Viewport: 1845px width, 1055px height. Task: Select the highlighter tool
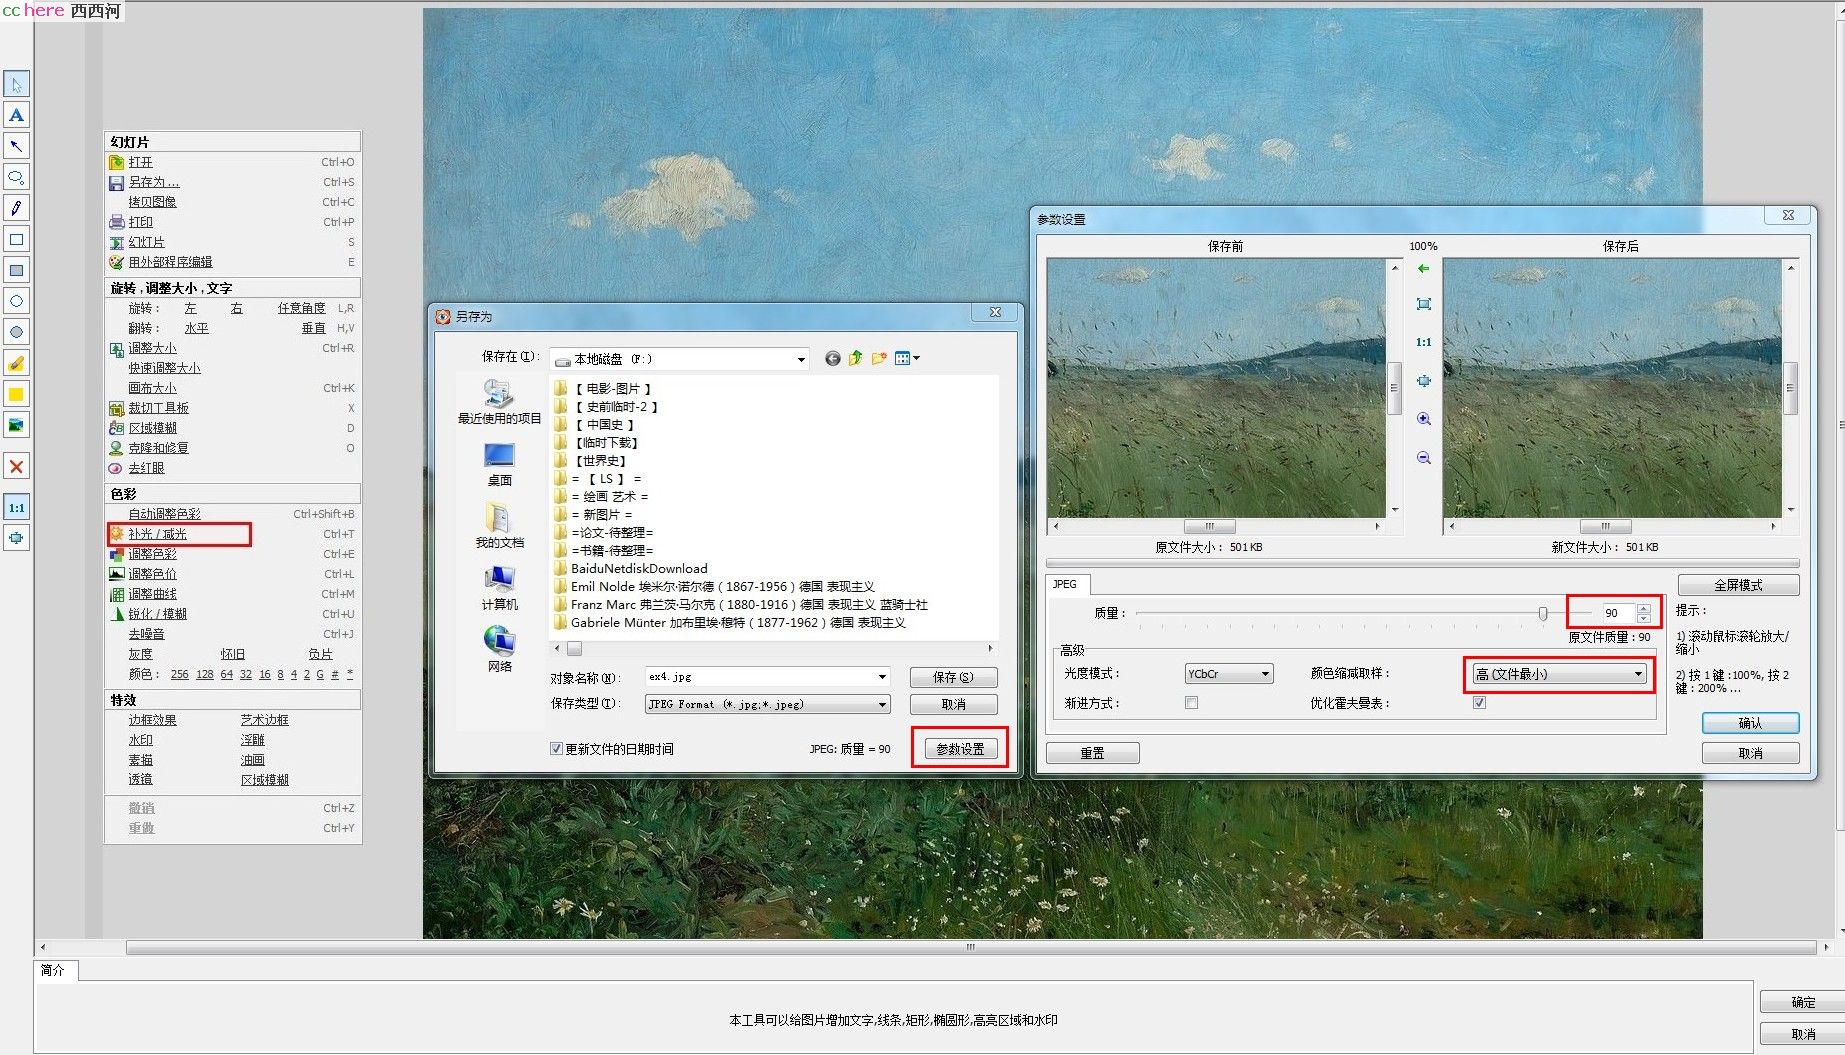16,363
